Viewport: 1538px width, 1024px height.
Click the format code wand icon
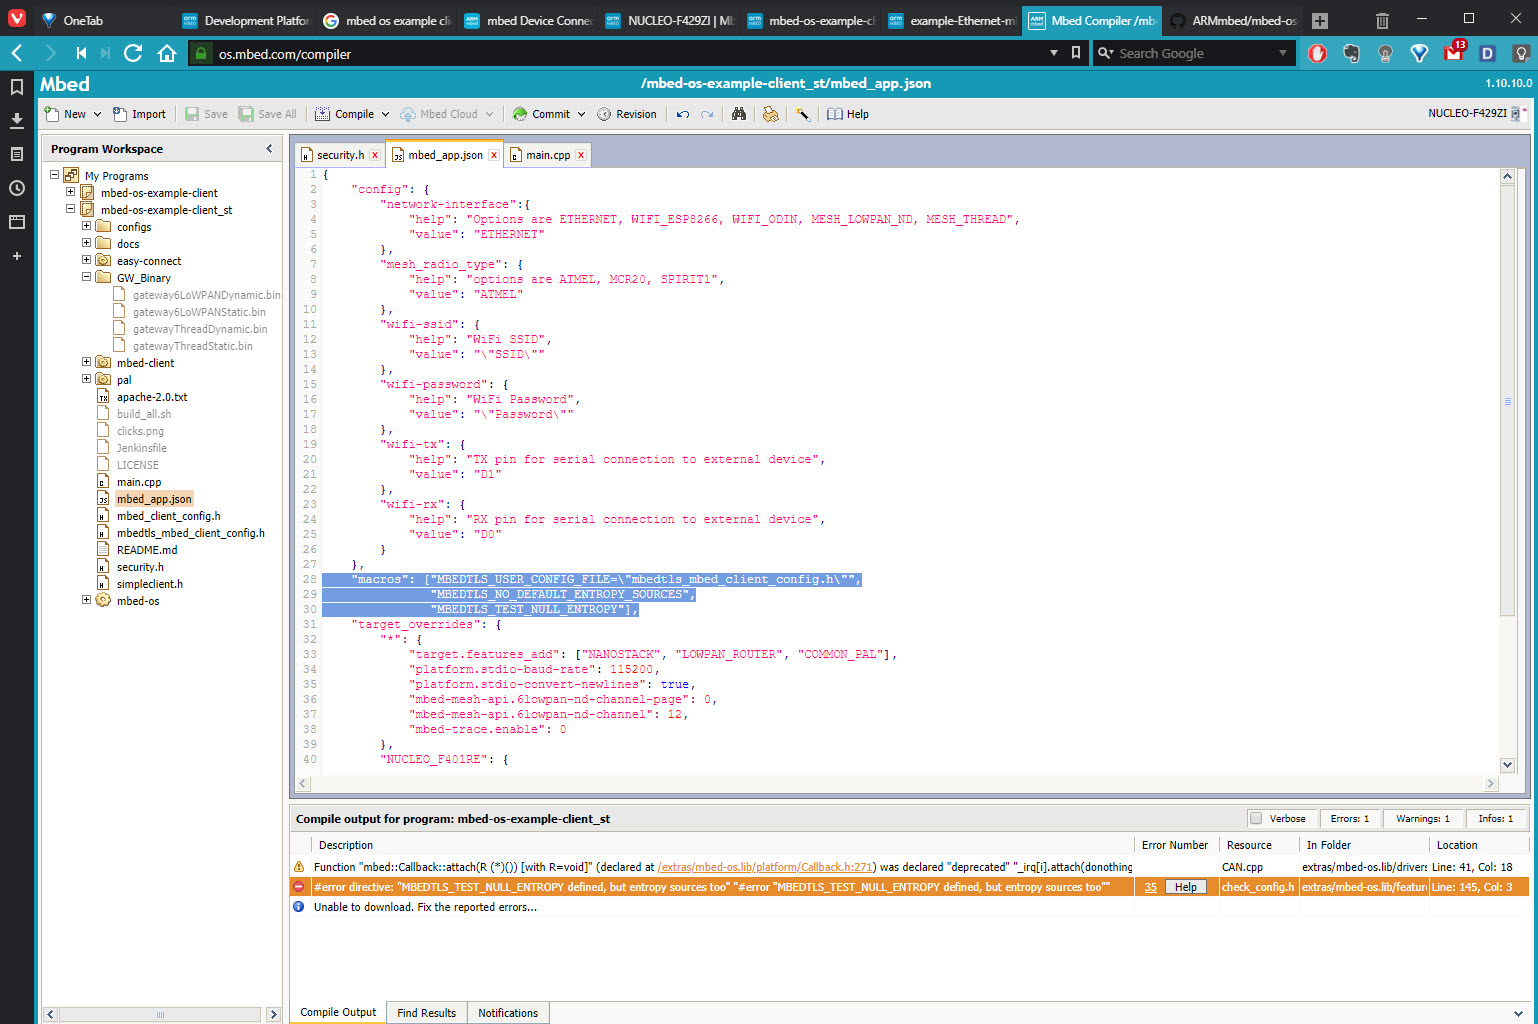click(802, 114)
